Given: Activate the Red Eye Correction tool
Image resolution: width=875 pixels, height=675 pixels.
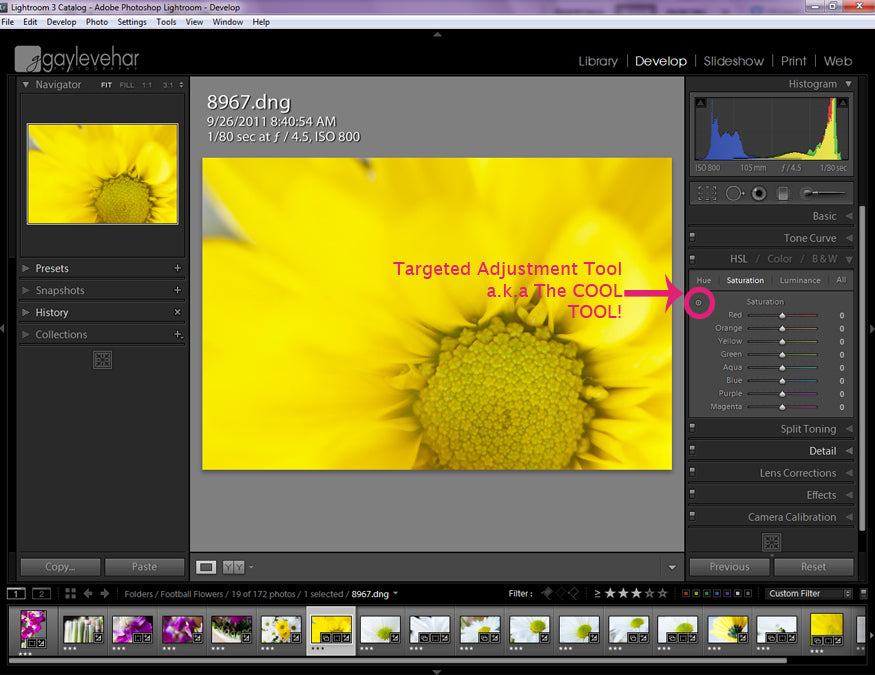Looking at the screenshot, I should pyautogui.click(x=759, y=193).
